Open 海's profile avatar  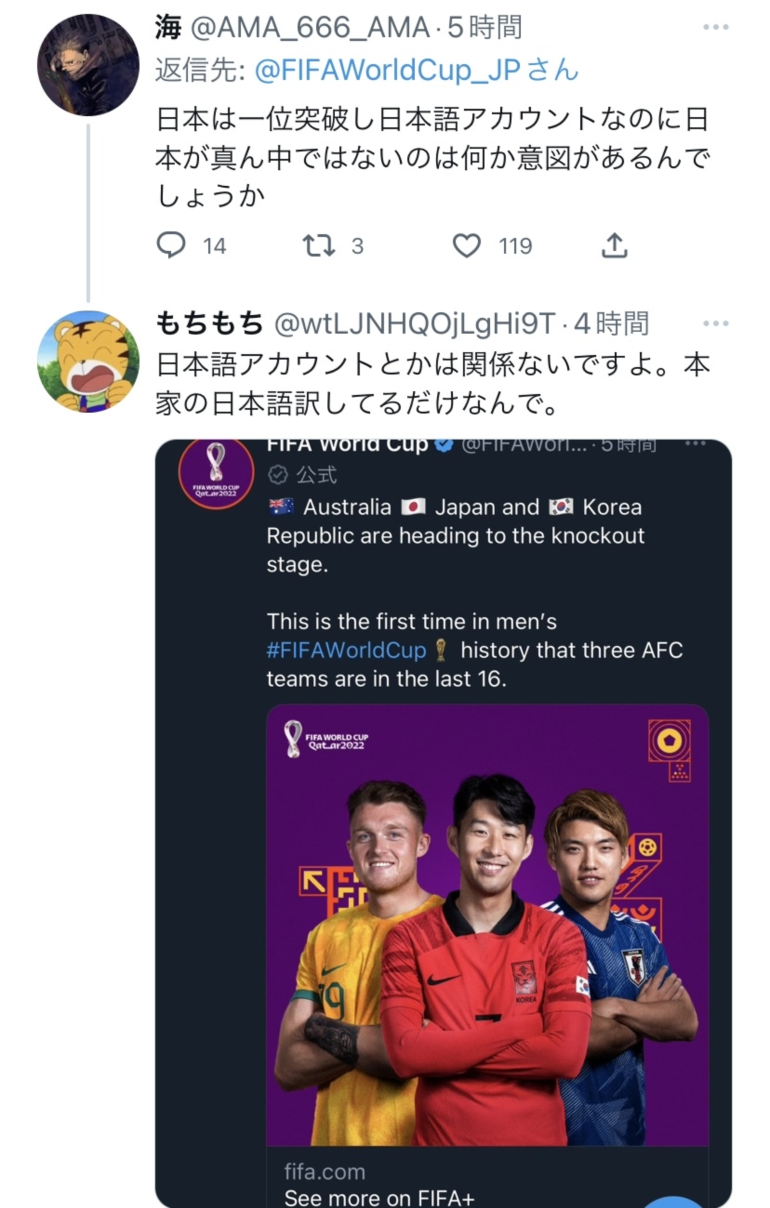click(x=88, y=65)
